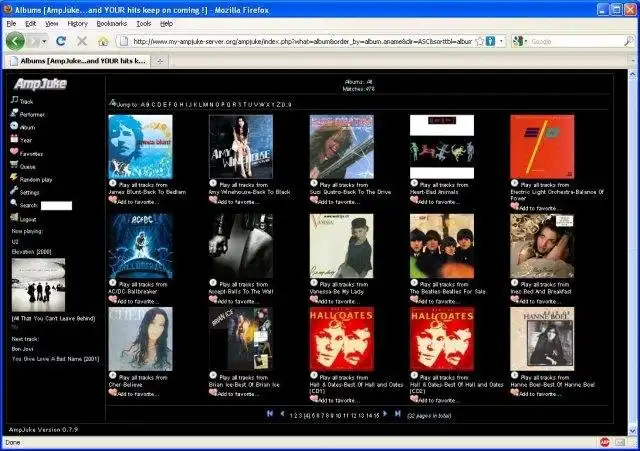640x451 pixels.
Task: Open the Tools menu
Action: click(144, 24)
